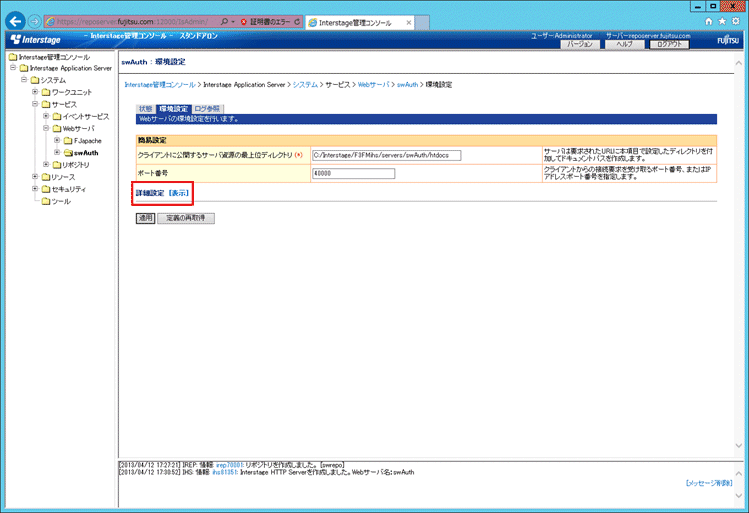Click the document root directory input field
Image resolution: width=749 pixels, height=513 pixels.
[x=387, y=155]
